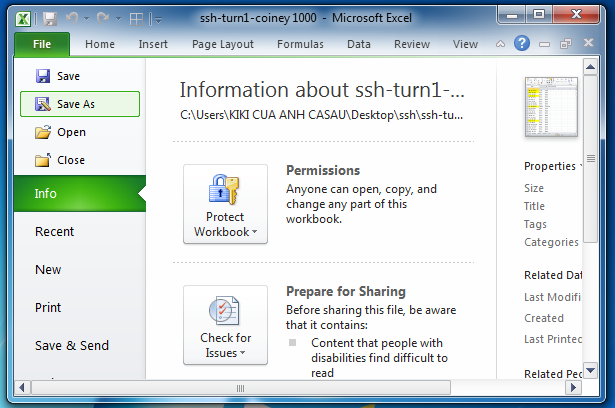The height and width of the screenshot is (408, 615).
Task: Open the Review ribbon tab
Action: click(x=412, y=44)
